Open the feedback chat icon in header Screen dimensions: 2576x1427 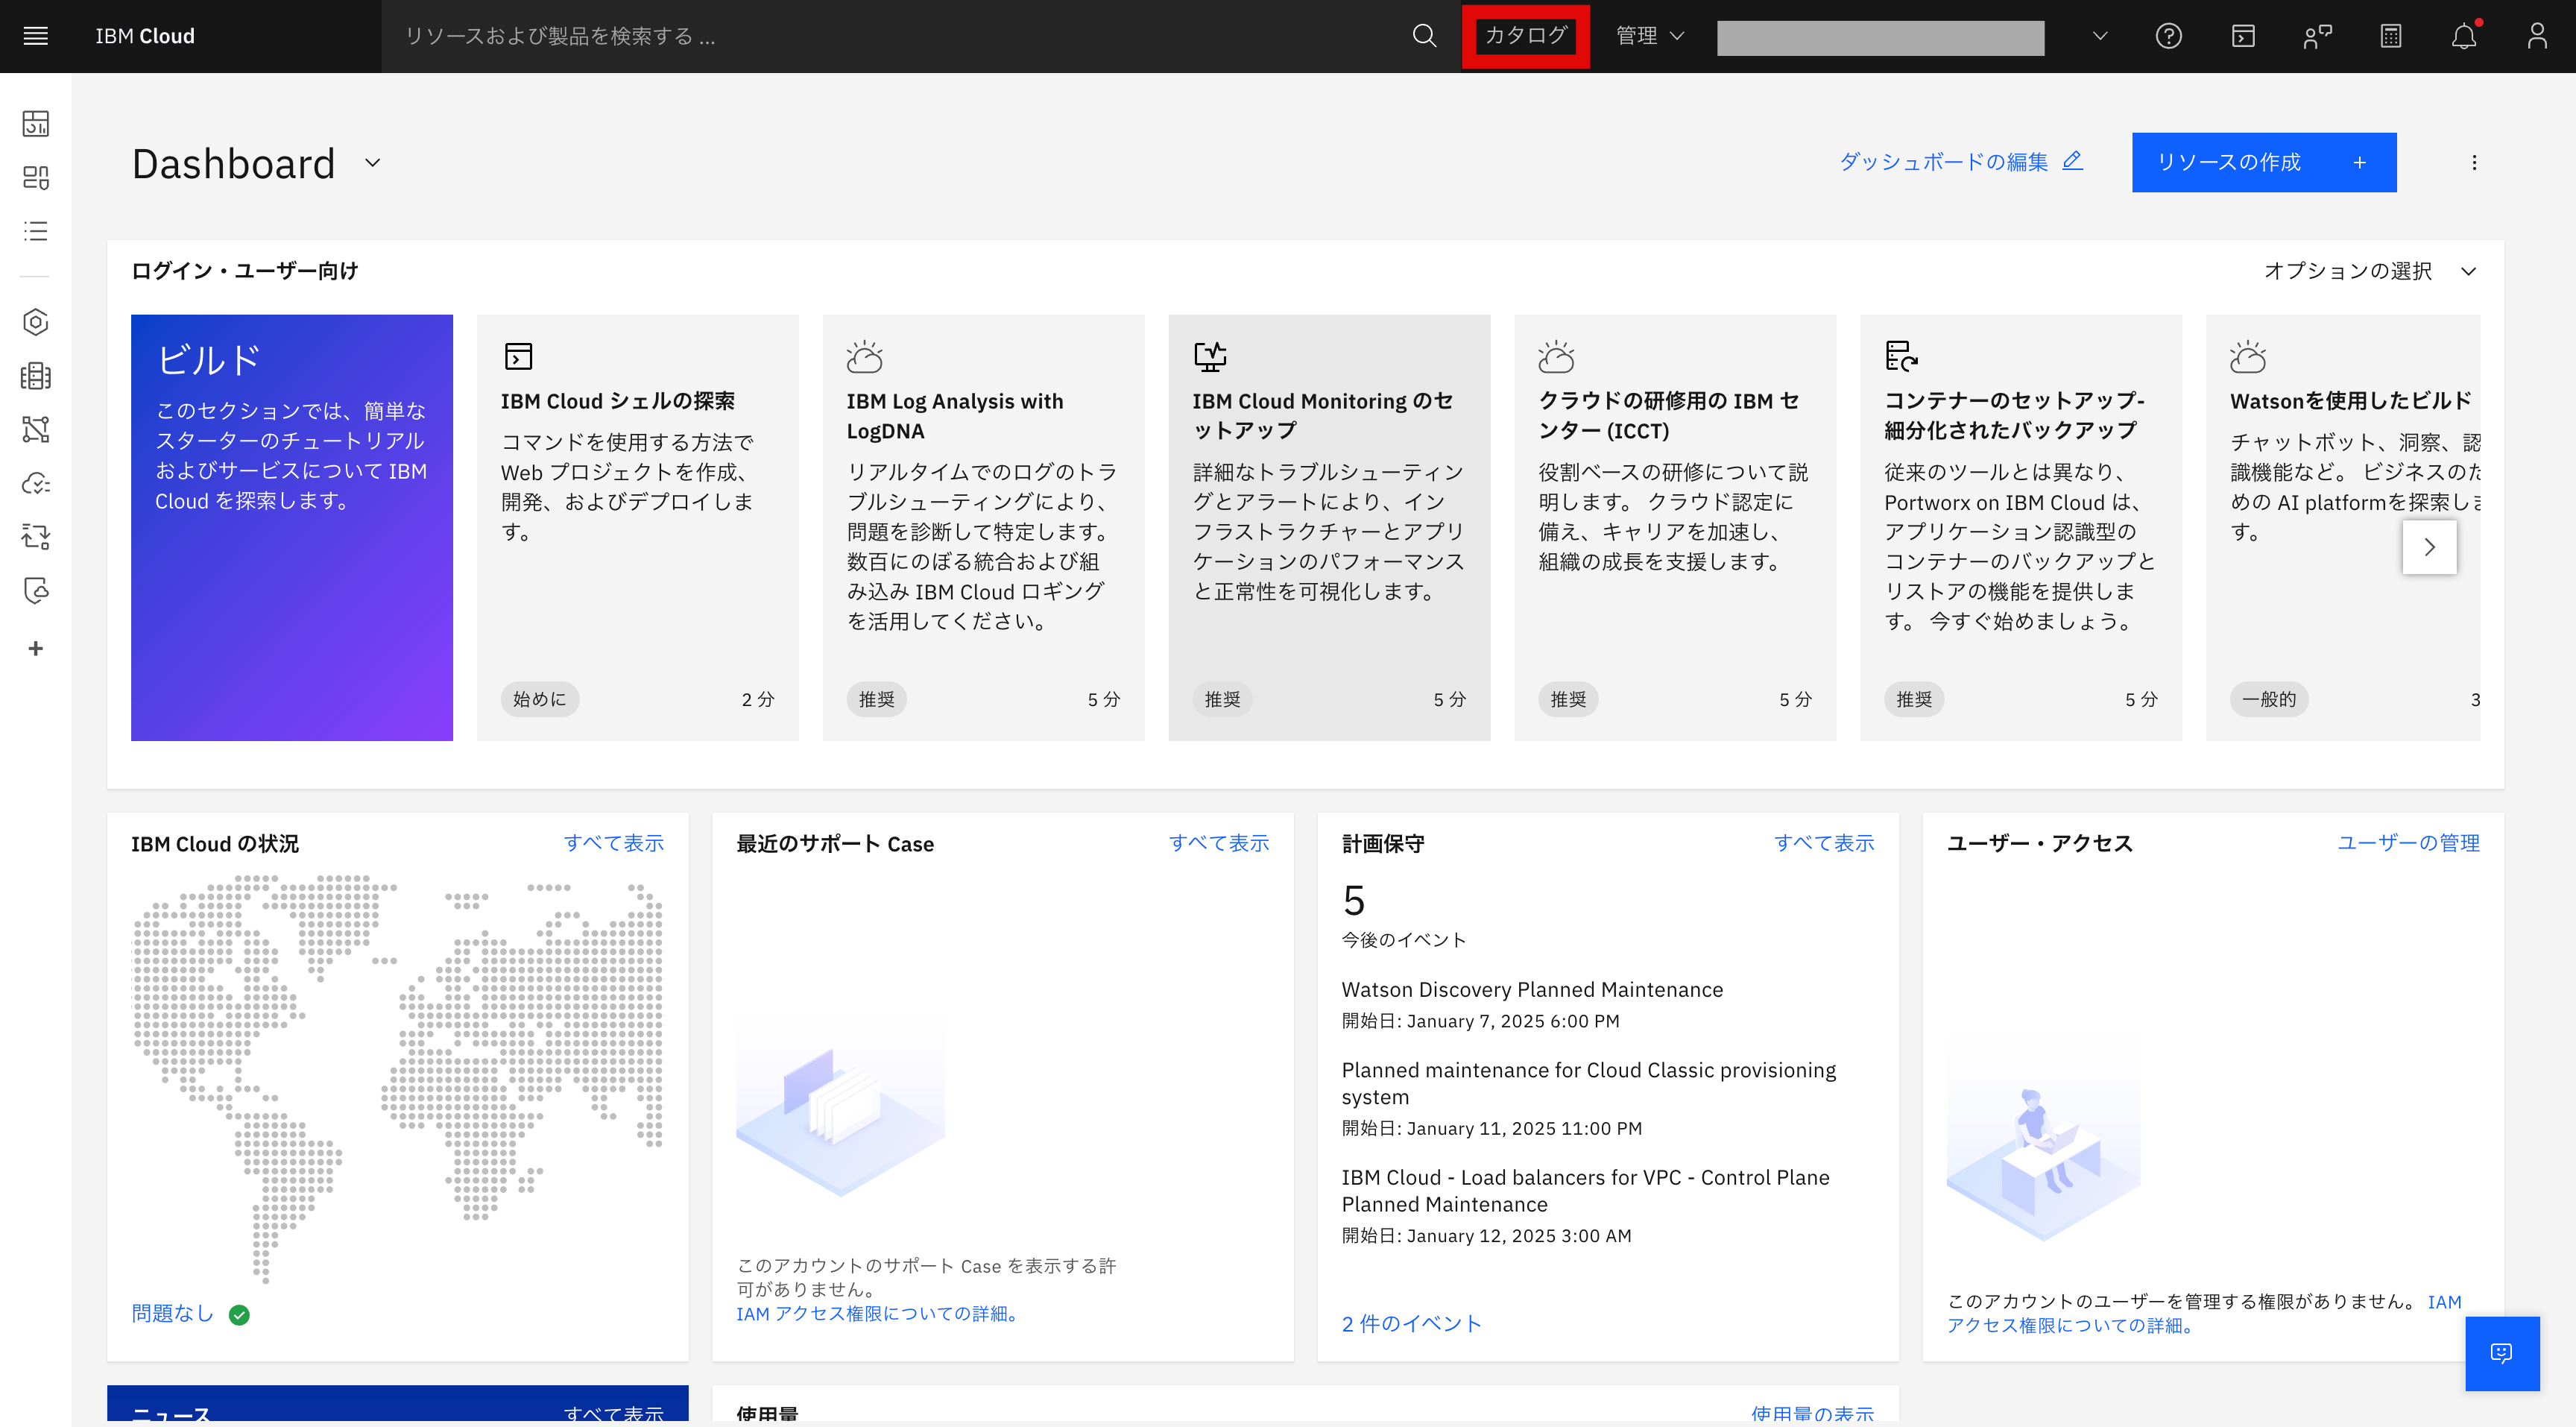point(2318,36)
